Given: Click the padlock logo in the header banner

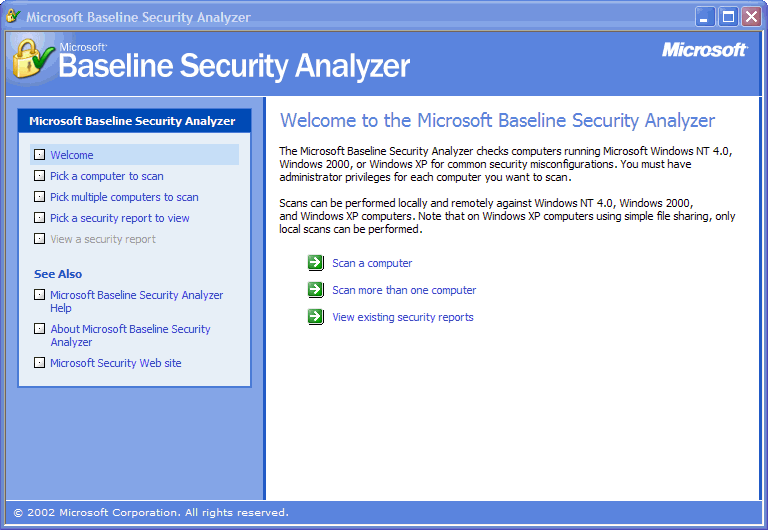Looking at the screenshot, I should click(x=32, y=60).
